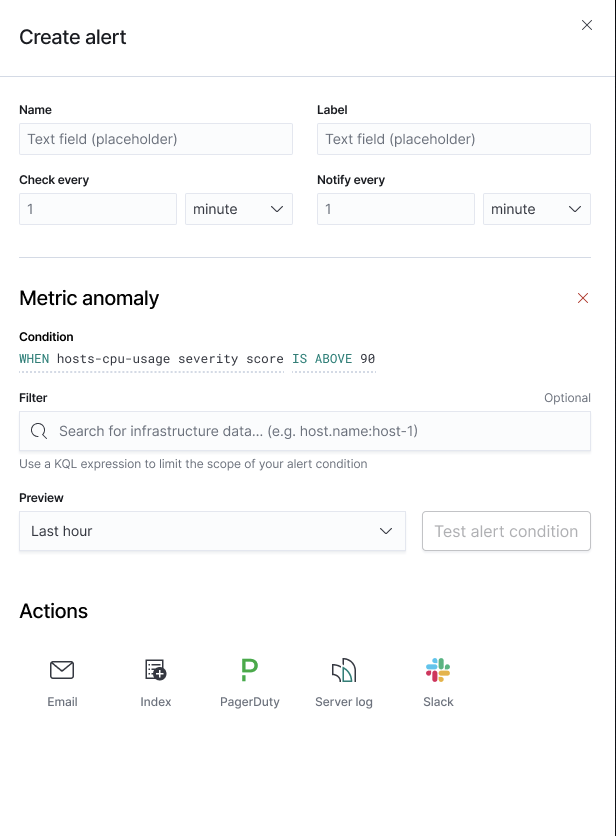Add a Server log action
The image size is (616, 836).
(343, 670)
